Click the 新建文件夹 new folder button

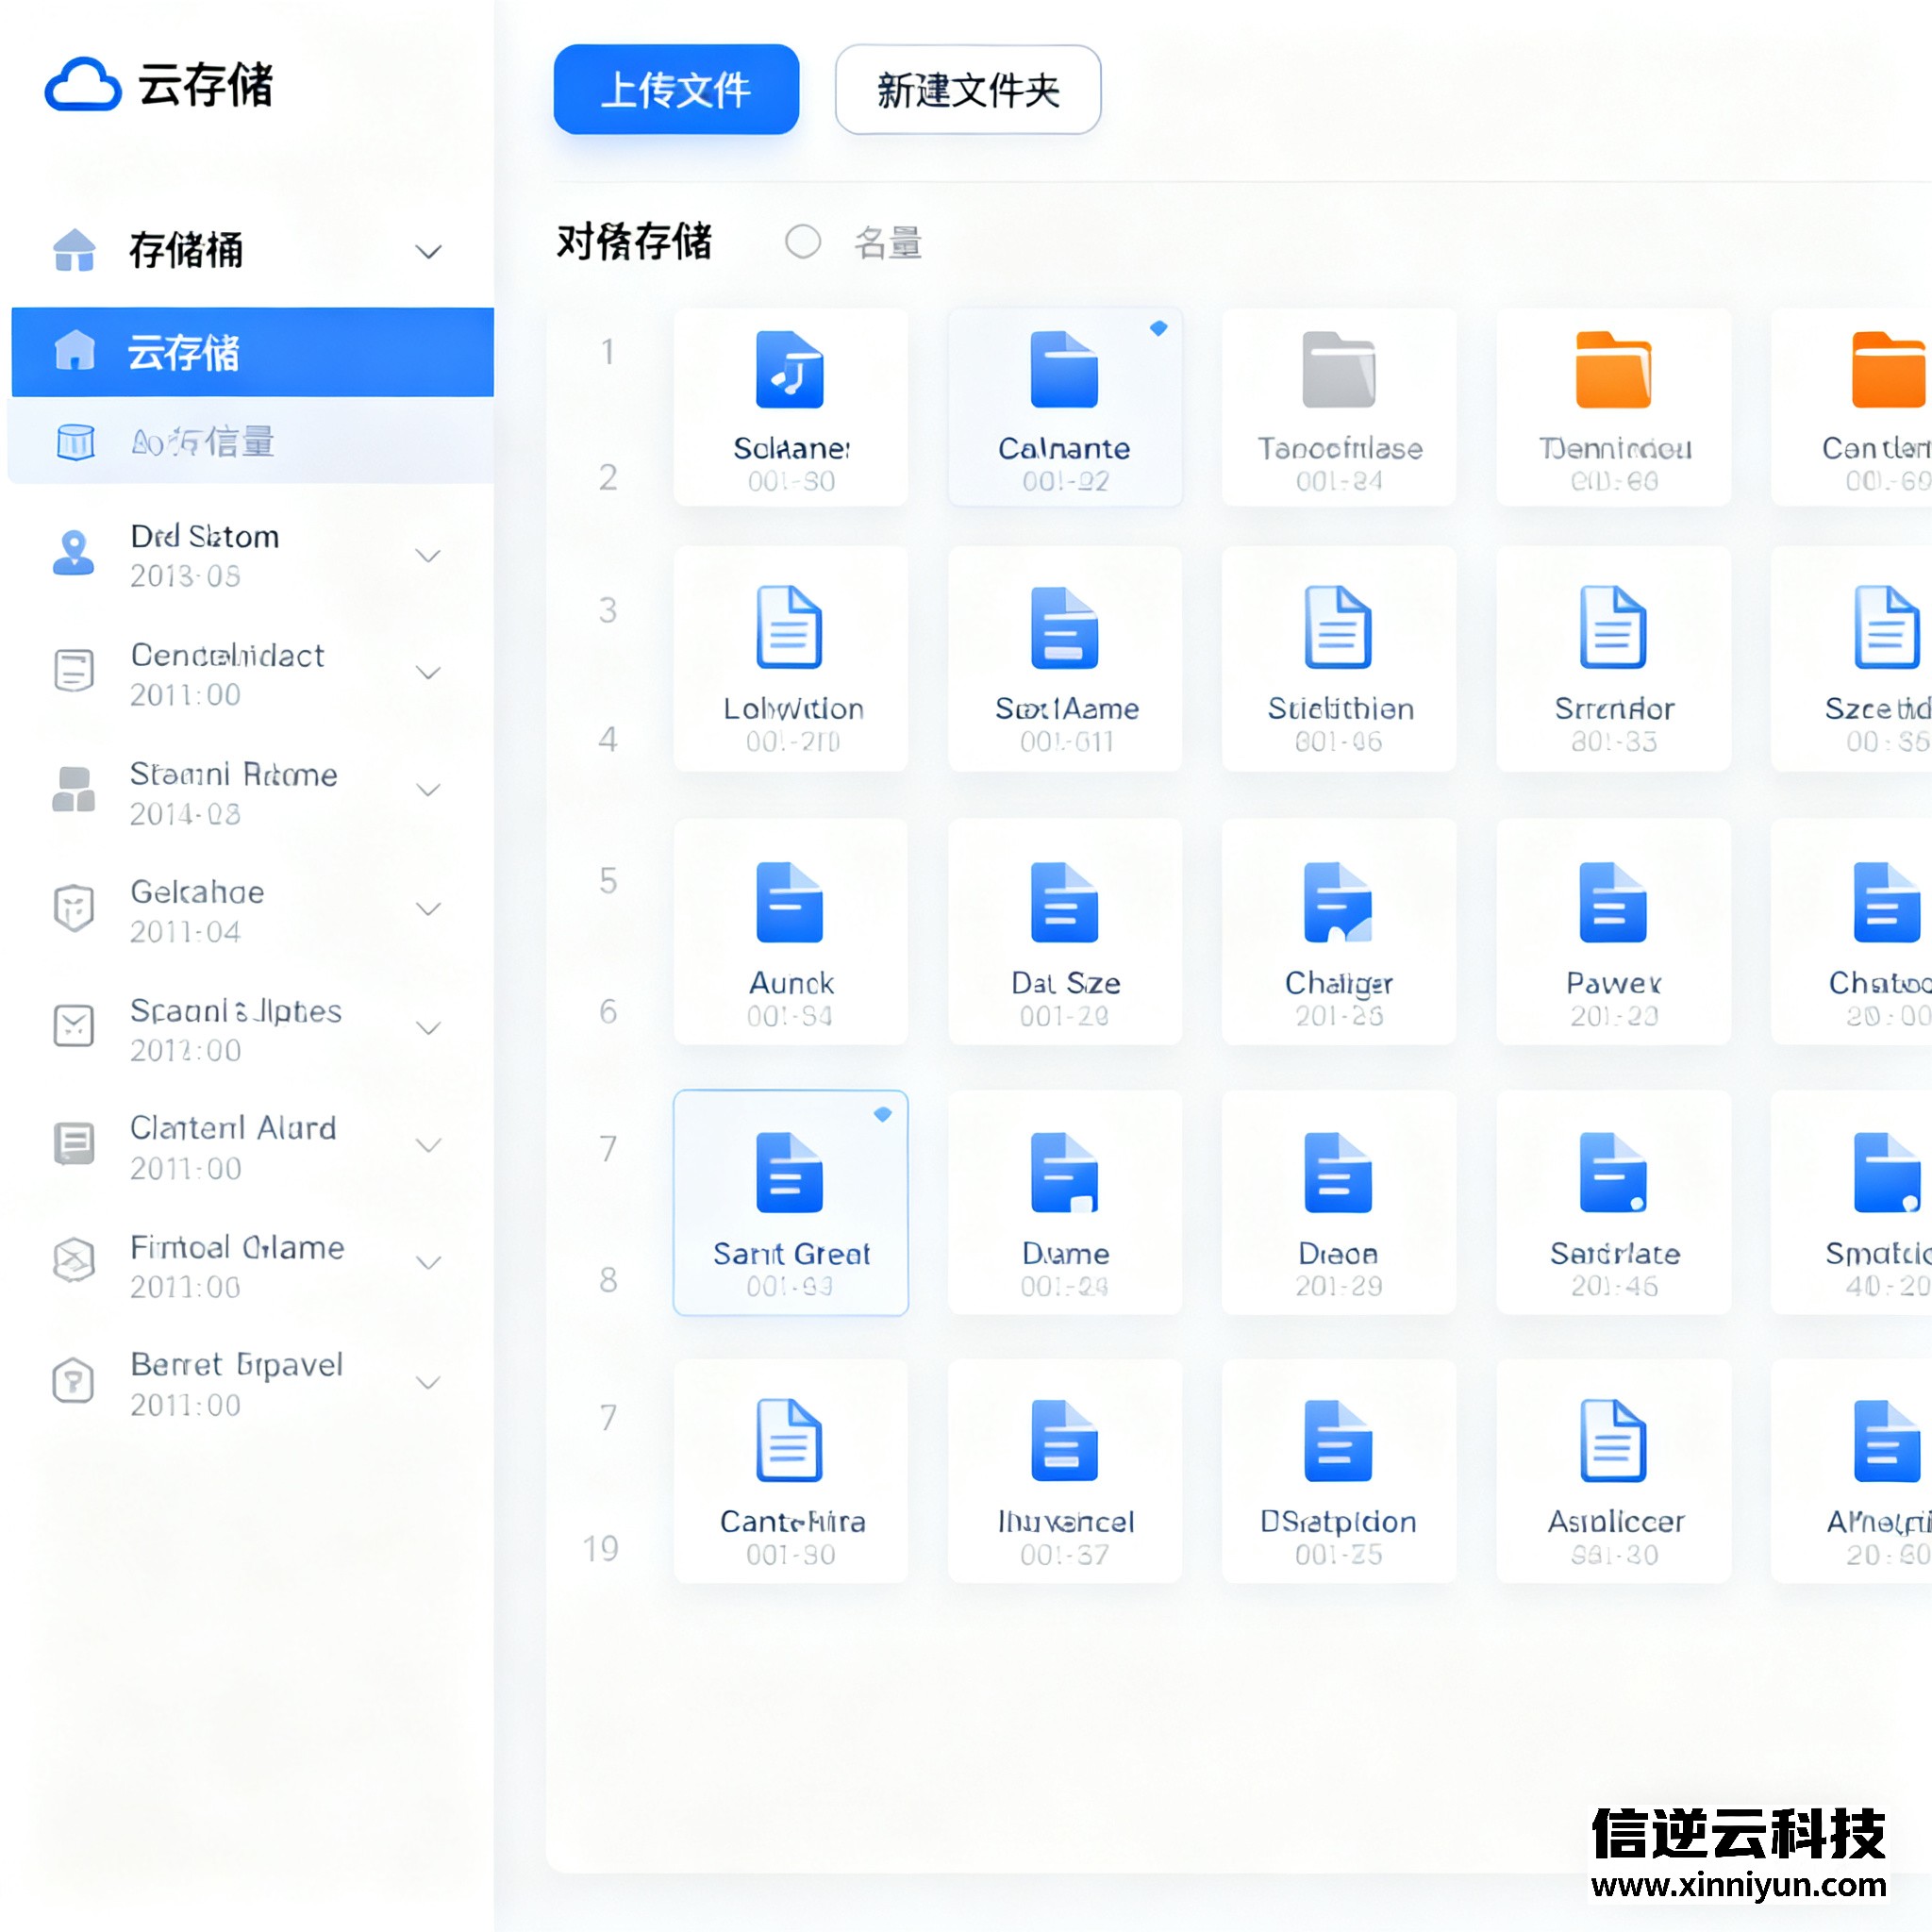pos(967,90)
